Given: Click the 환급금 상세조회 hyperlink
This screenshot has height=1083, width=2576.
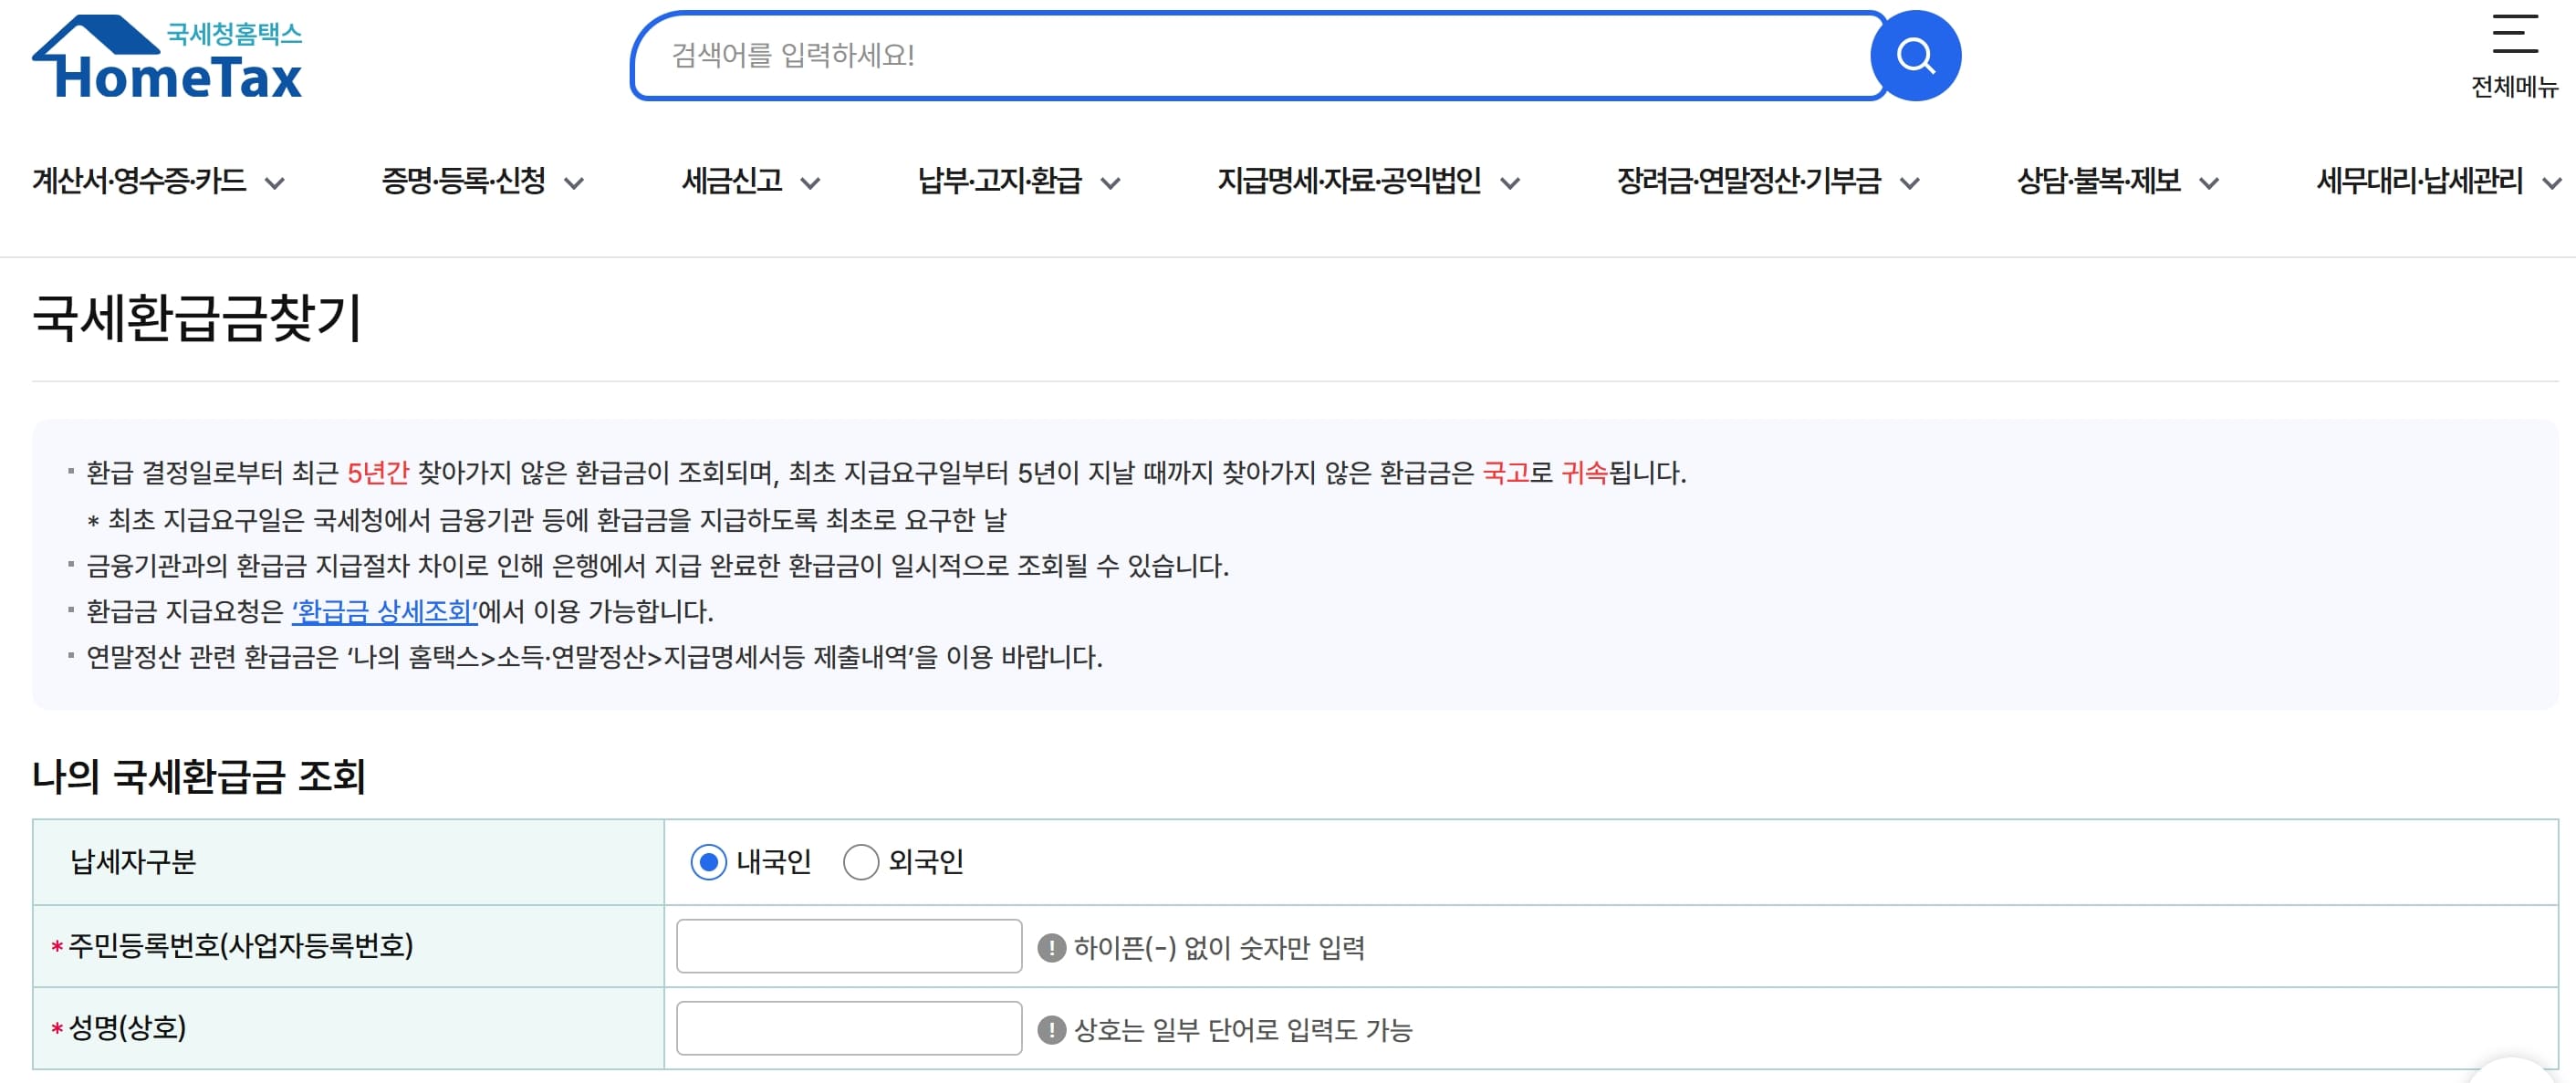Looking at the screenshot, I should click(385, 610).
